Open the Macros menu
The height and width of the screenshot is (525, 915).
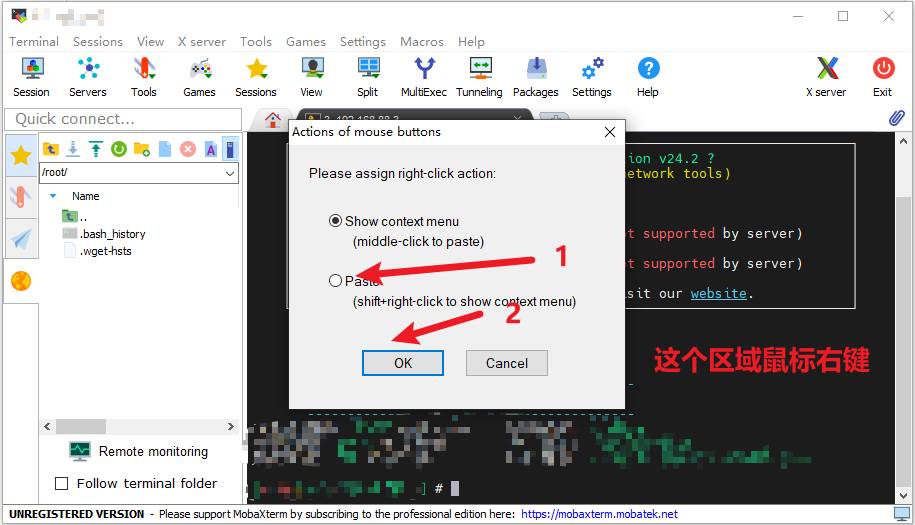pos(421,42)
